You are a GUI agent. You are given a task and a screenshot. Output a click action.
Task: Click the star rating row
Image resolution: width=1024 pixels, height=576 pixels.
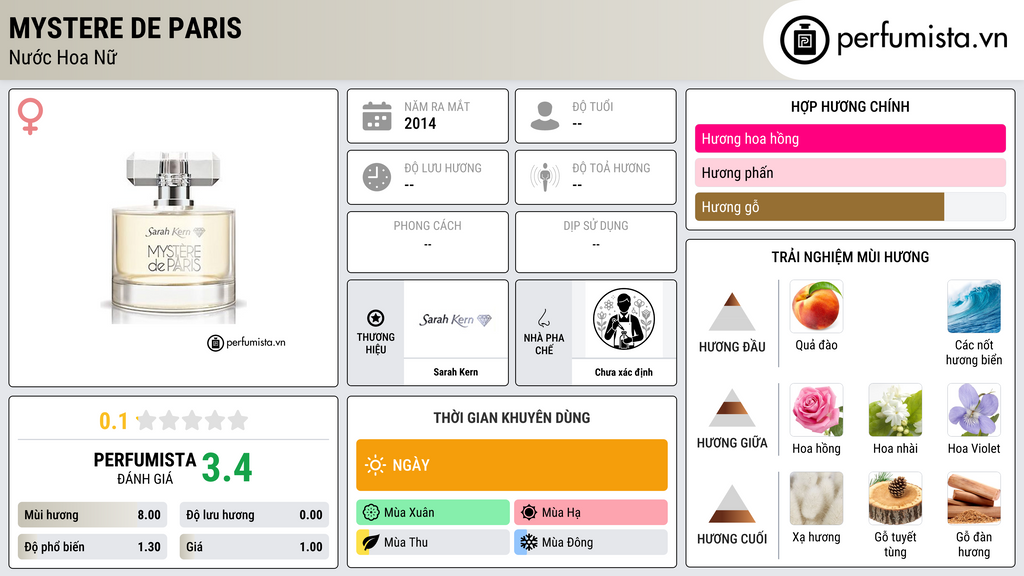tap(192, 420)
